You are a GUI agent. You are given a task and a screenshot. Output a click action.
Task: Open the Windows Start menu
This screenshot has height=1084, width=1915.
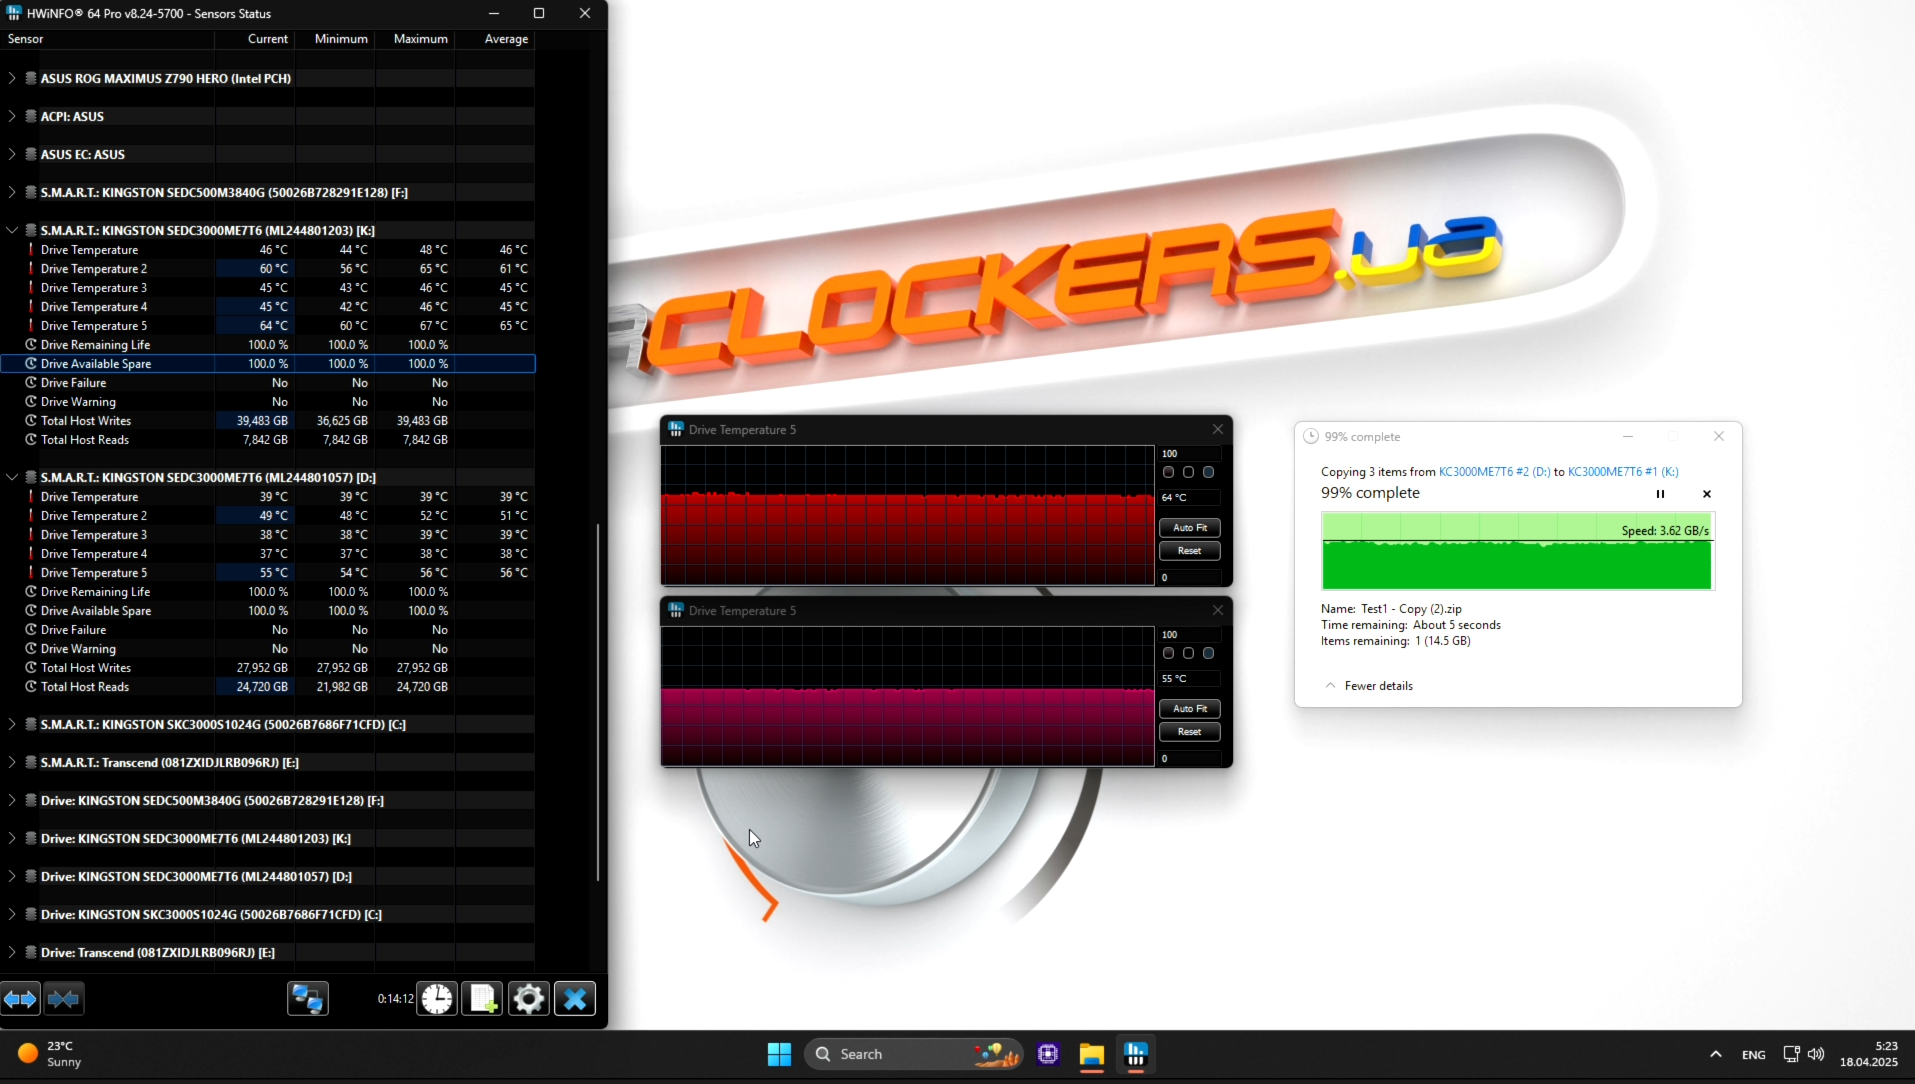click(779, 1054)
